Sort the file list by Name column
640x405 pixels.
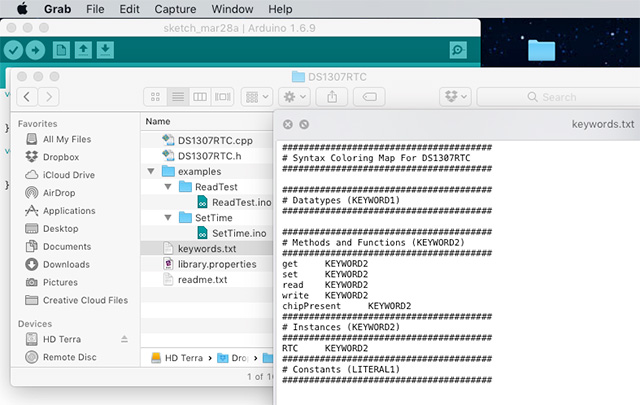click(x=158, y=121)
